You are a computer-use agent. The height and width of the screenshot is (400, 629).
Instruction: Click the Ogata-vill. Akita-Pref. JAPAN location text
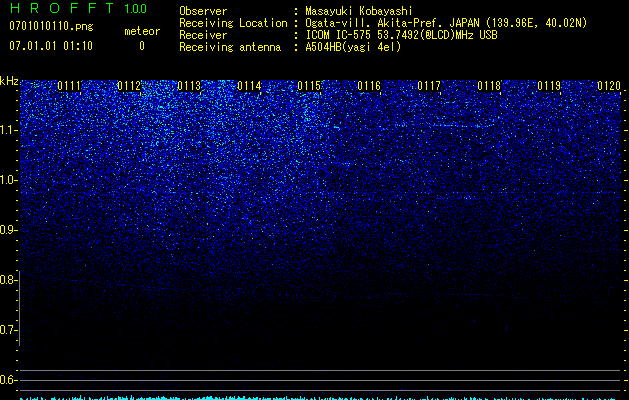446,23
